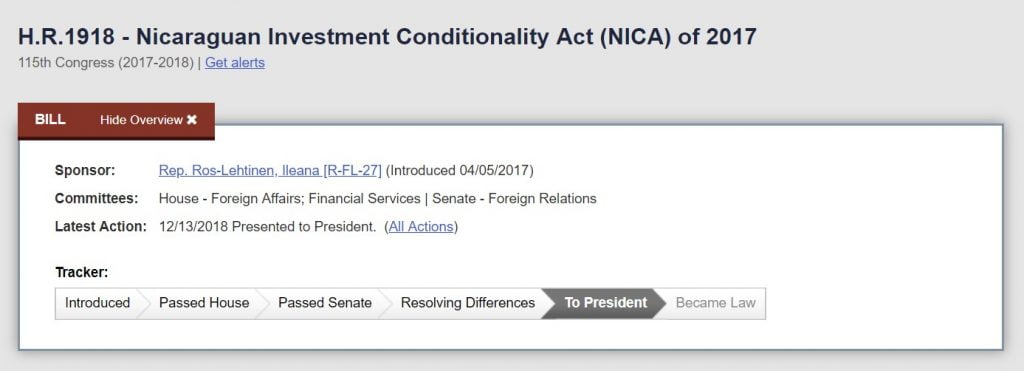Open Rep. Ros-Lehtinen, Ileana sponsor link
The width and height of the screenshot is (1024, 371).
coord(270,170)
